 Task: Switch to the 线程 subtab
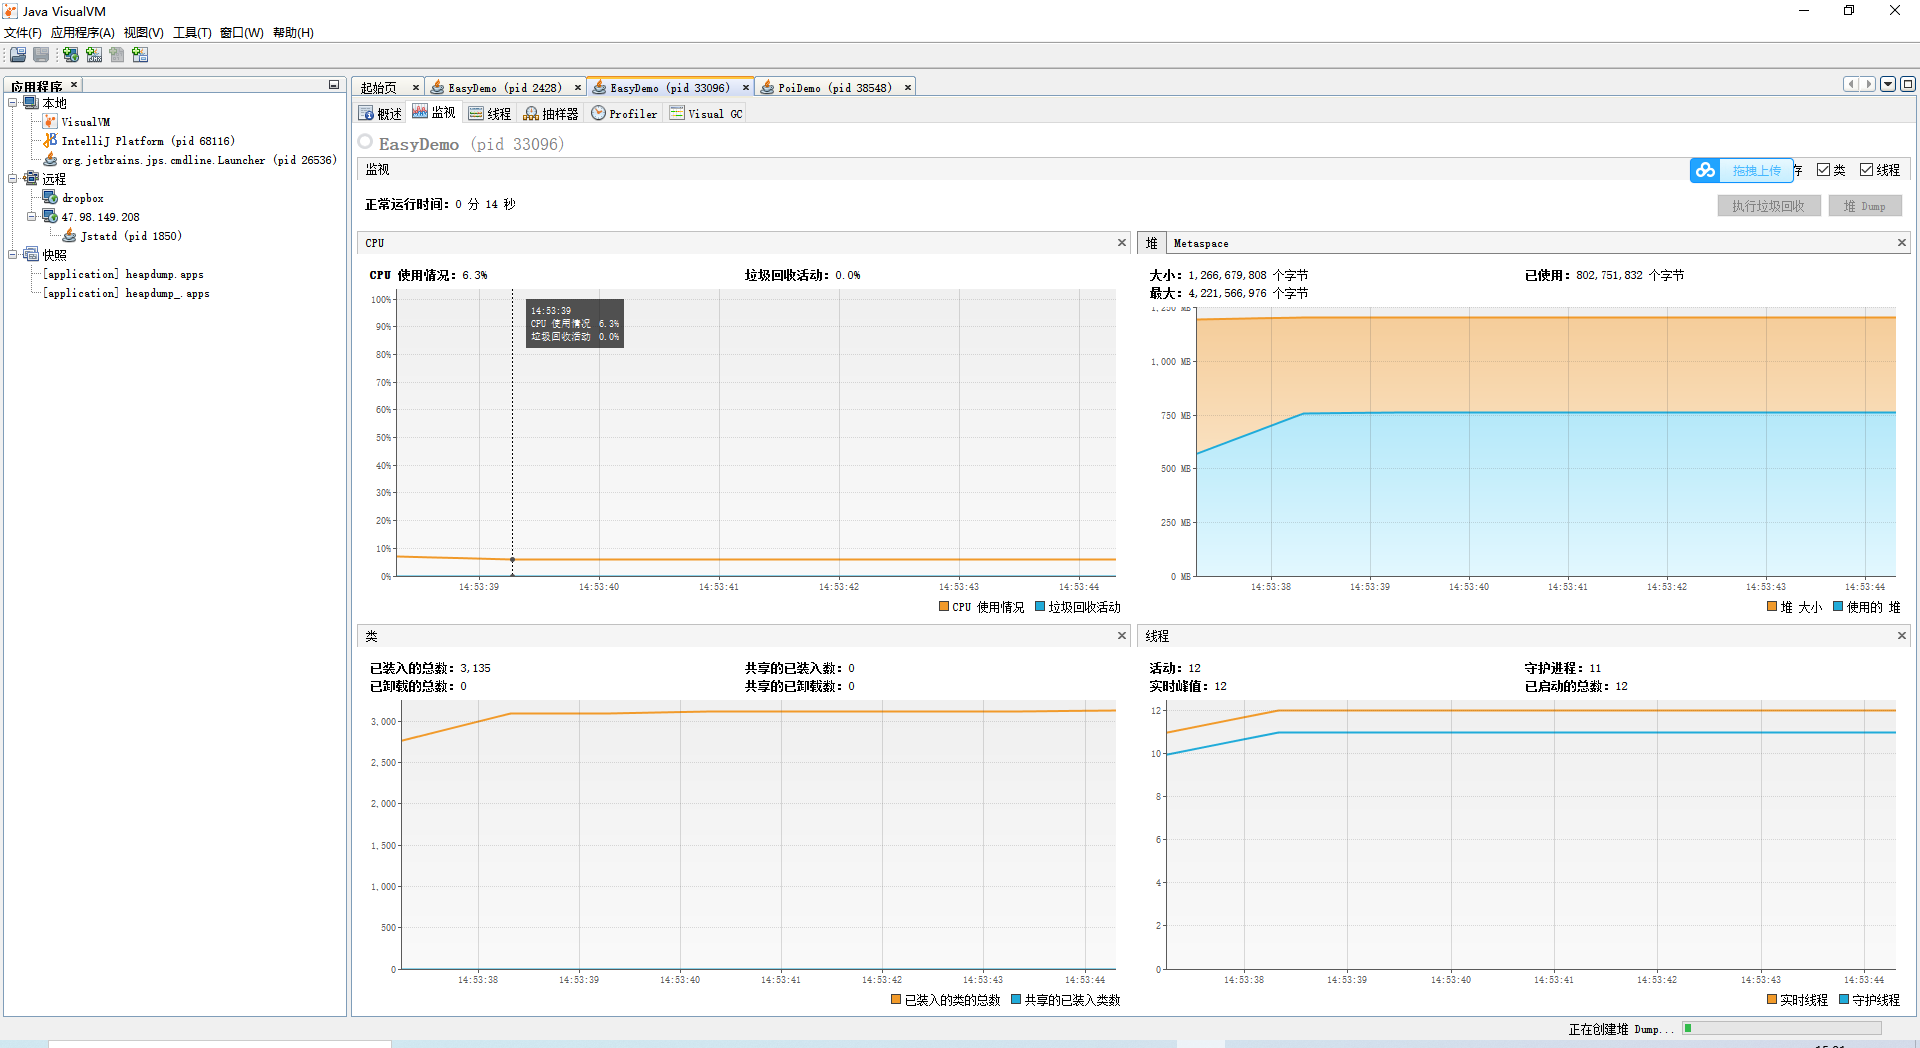(490, 114)
